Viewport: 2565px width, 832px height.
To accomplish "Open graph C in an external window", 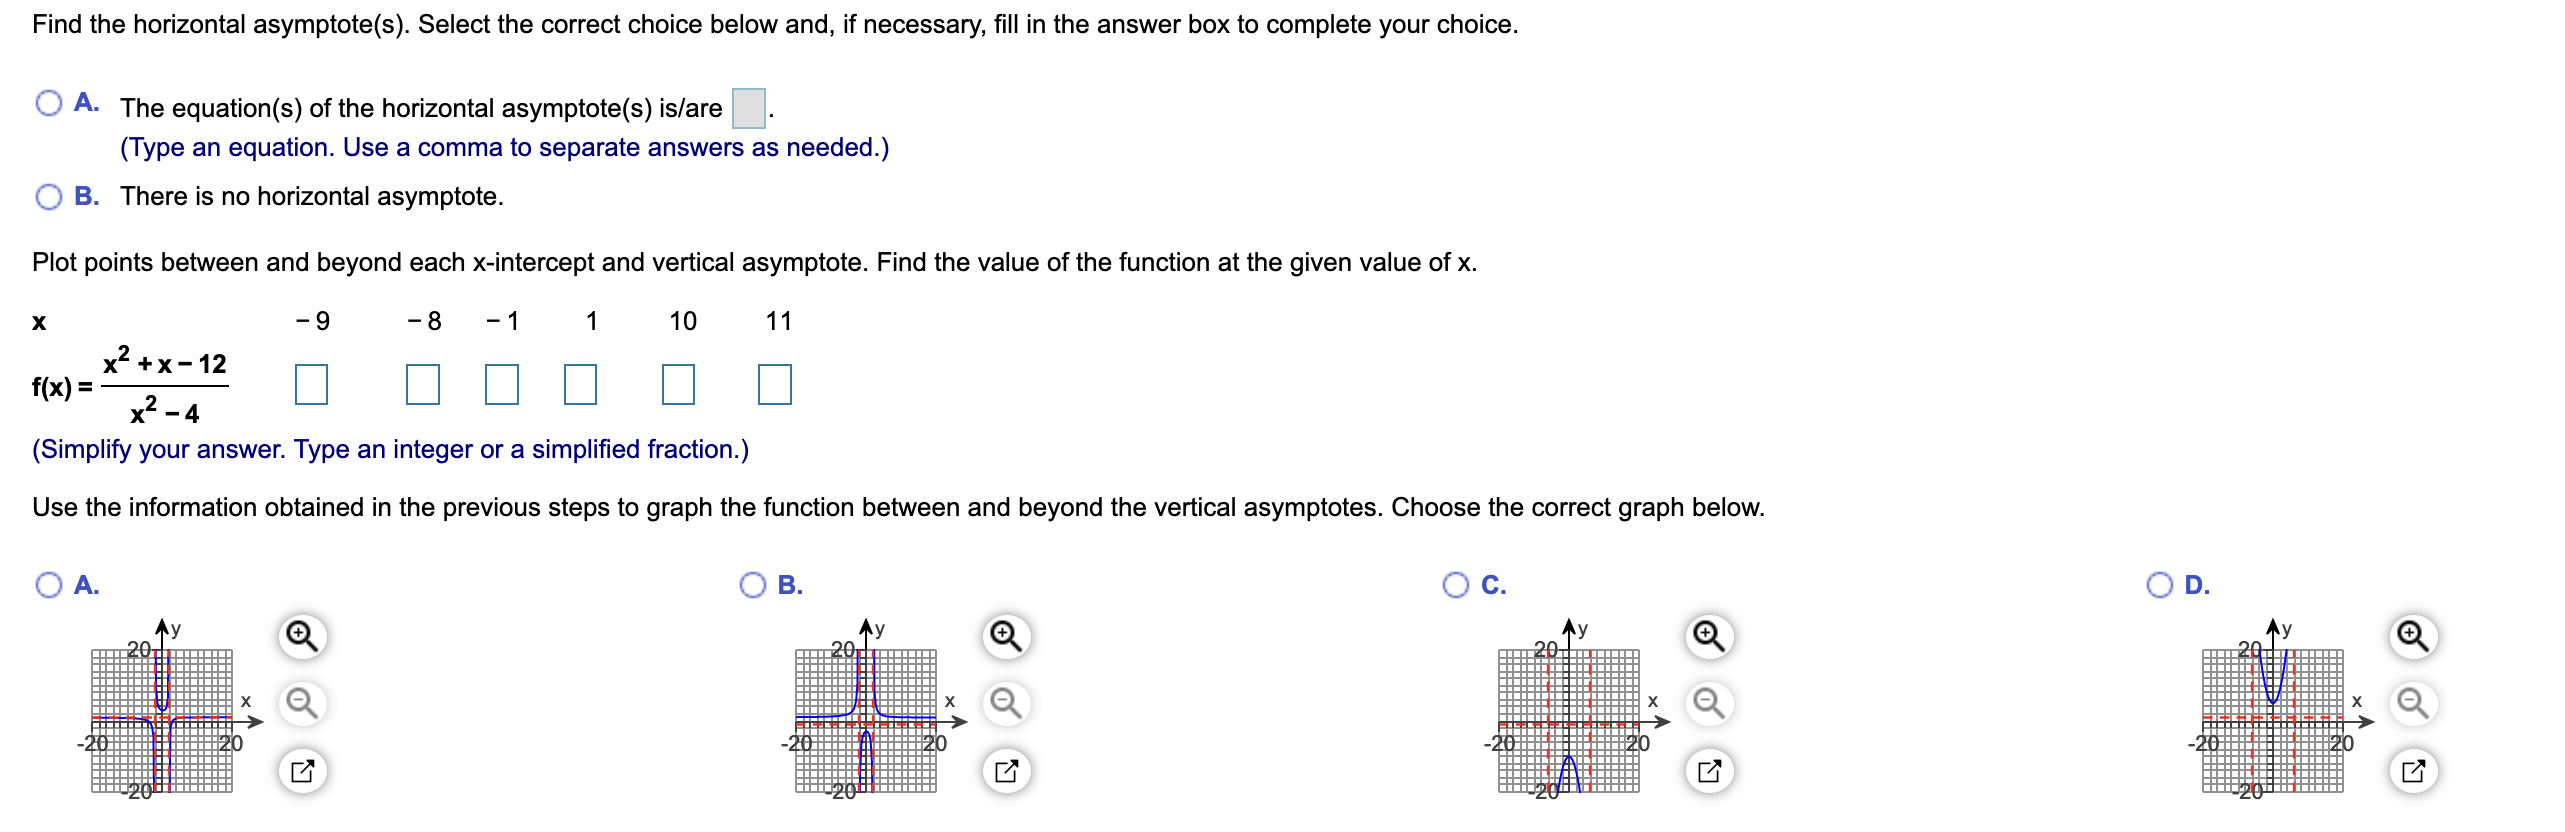I will 1710,770.
